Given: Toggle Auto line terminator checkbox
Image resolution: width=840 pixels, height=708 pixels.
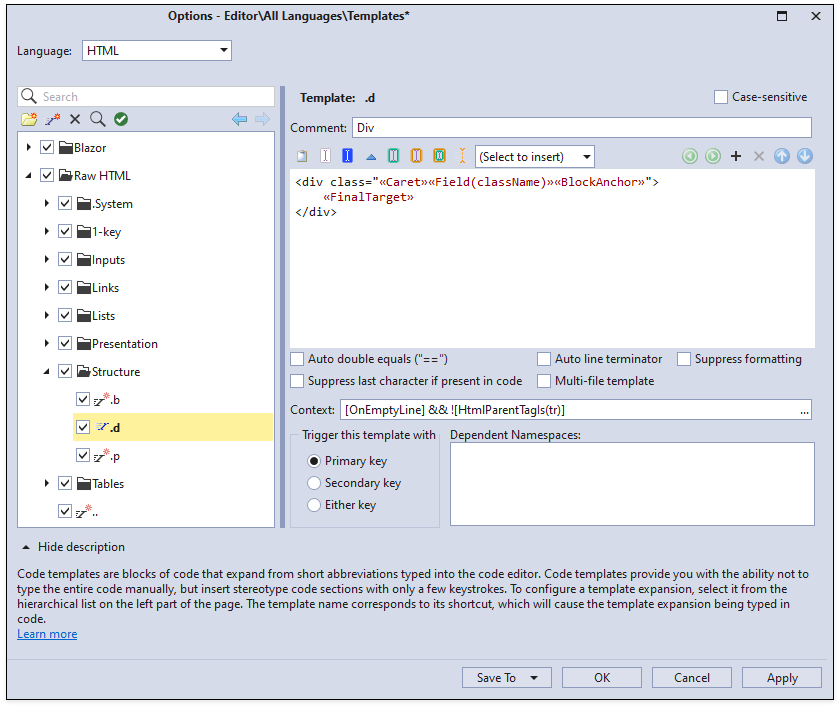Looking at the screenshot, I should point(544,359).
